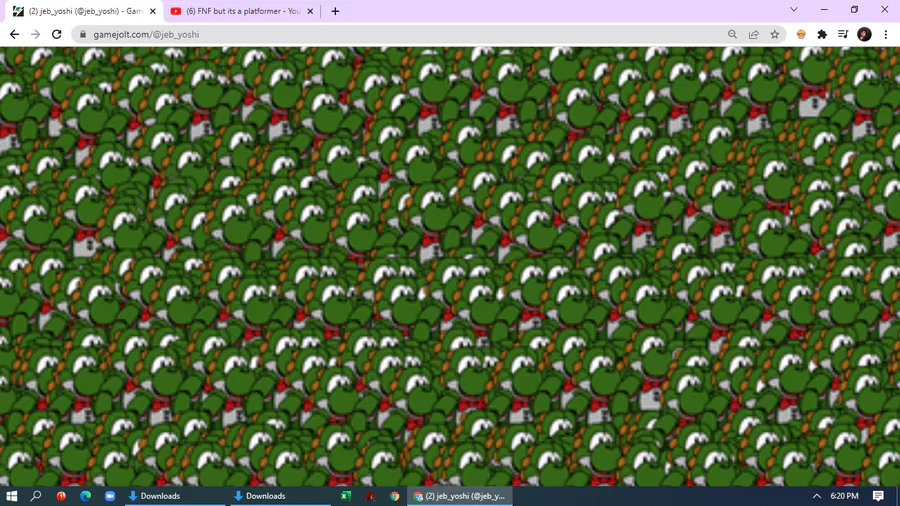
Task: Switch to the FNF but its a platformer tab
Action: tap(242, 11)
